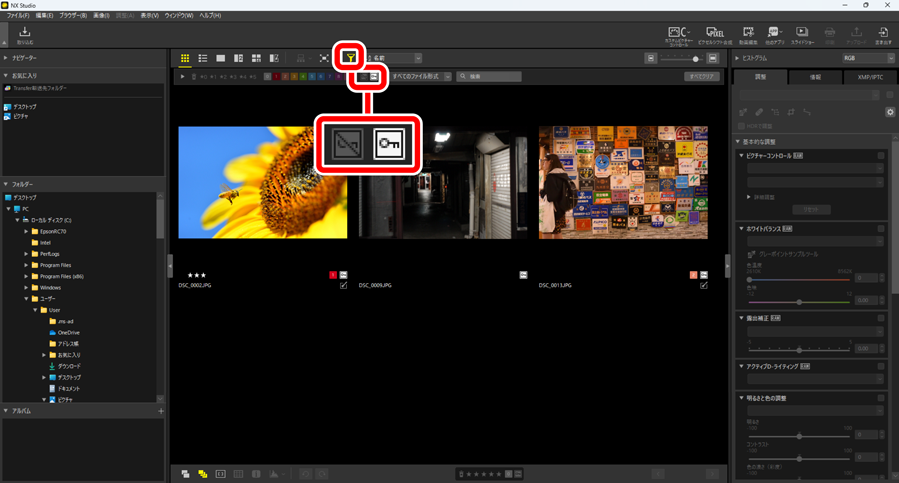Viewport: 899px width, 483px height.
Task: Click the すべてクリア button
Action: click(x=702, y=76)
